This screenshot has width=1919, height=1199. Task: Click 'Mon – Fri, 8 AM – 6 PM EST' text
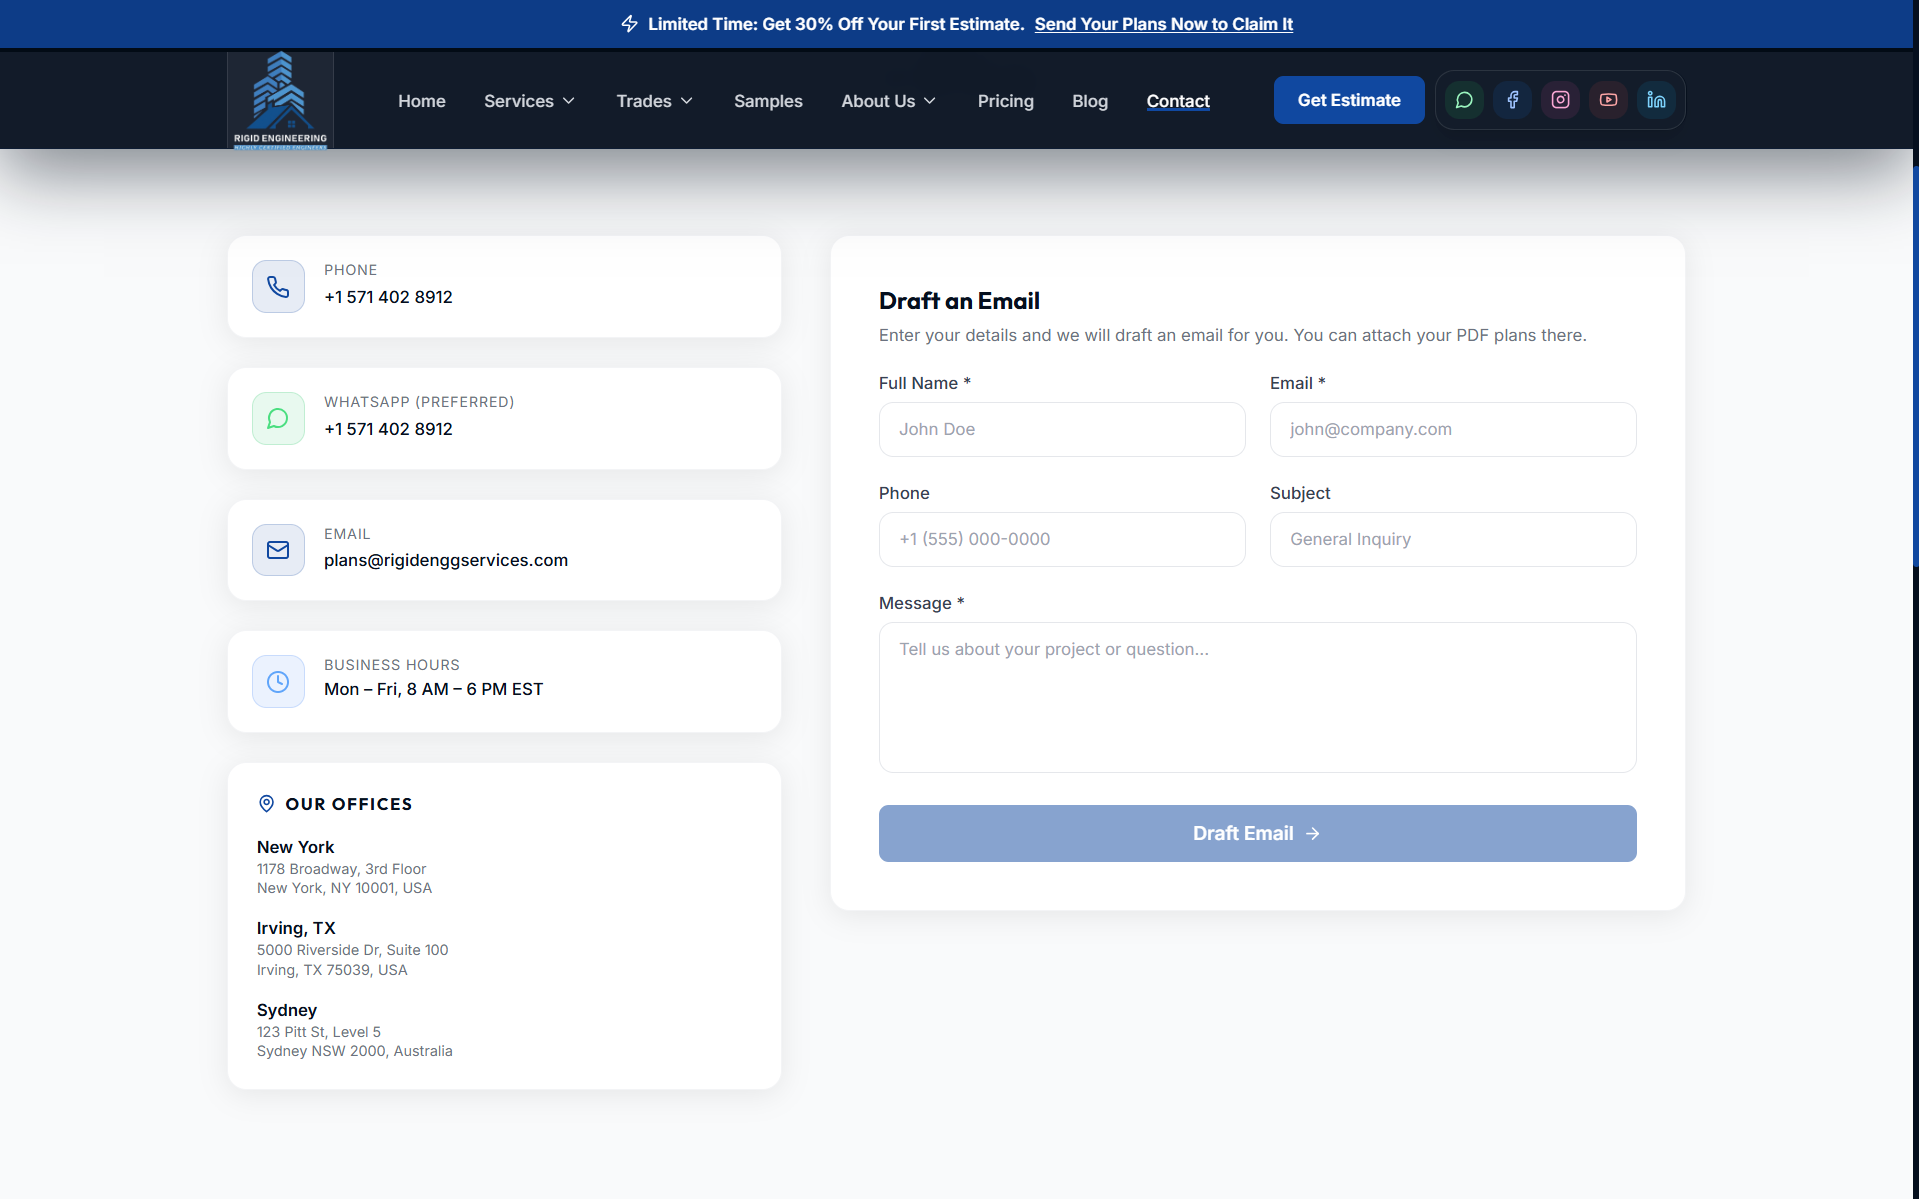point(433,689)
